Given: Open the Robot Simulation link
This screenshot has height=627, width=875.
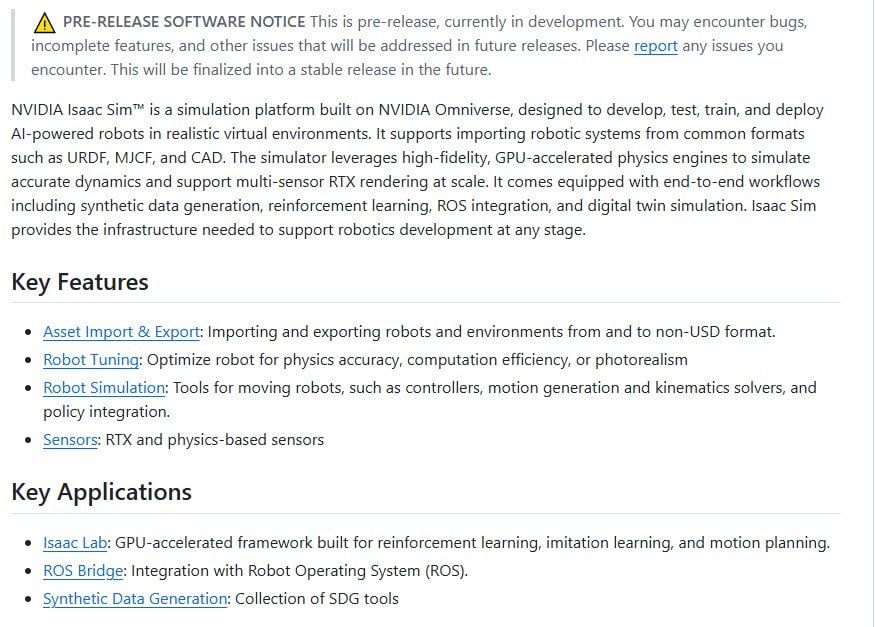Looking at the screenshot, I should click(104, 388).
